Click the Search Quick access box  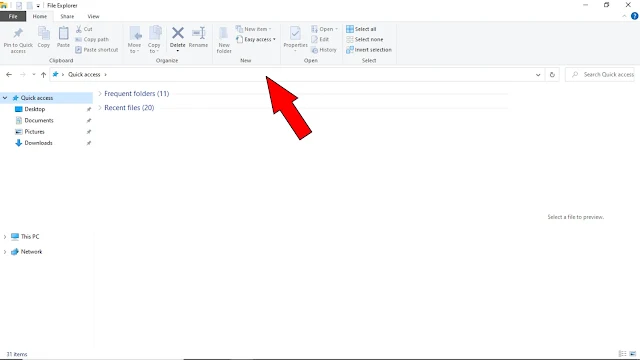coord(600,75)
